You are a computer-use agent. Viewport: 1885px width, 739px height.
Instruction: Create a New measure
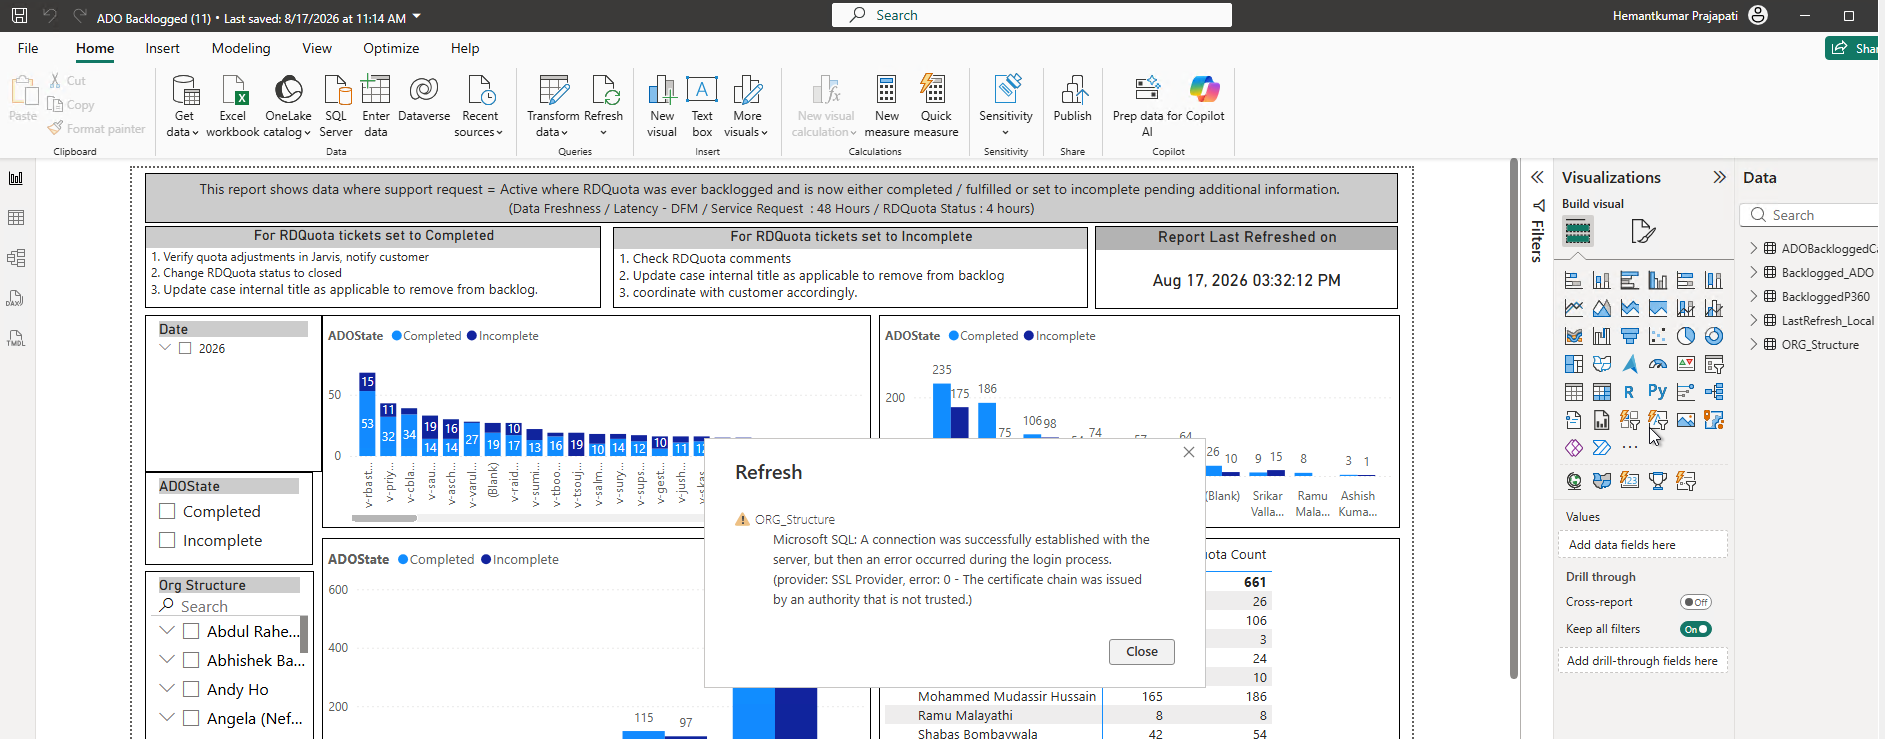tap(887, 105)
